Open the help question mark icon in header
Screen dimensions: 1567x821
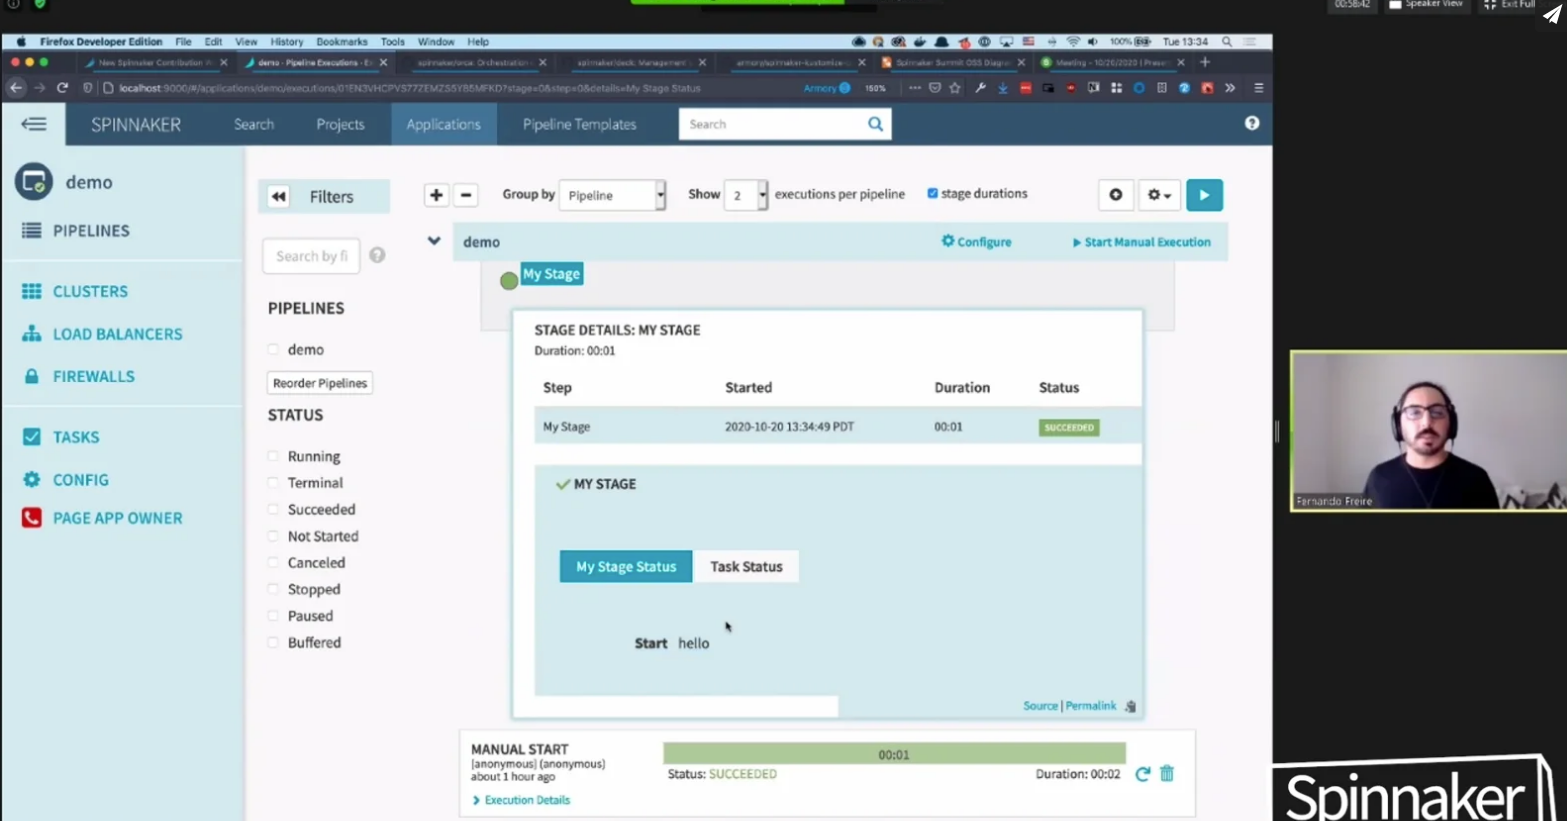tap(1252, 123)
